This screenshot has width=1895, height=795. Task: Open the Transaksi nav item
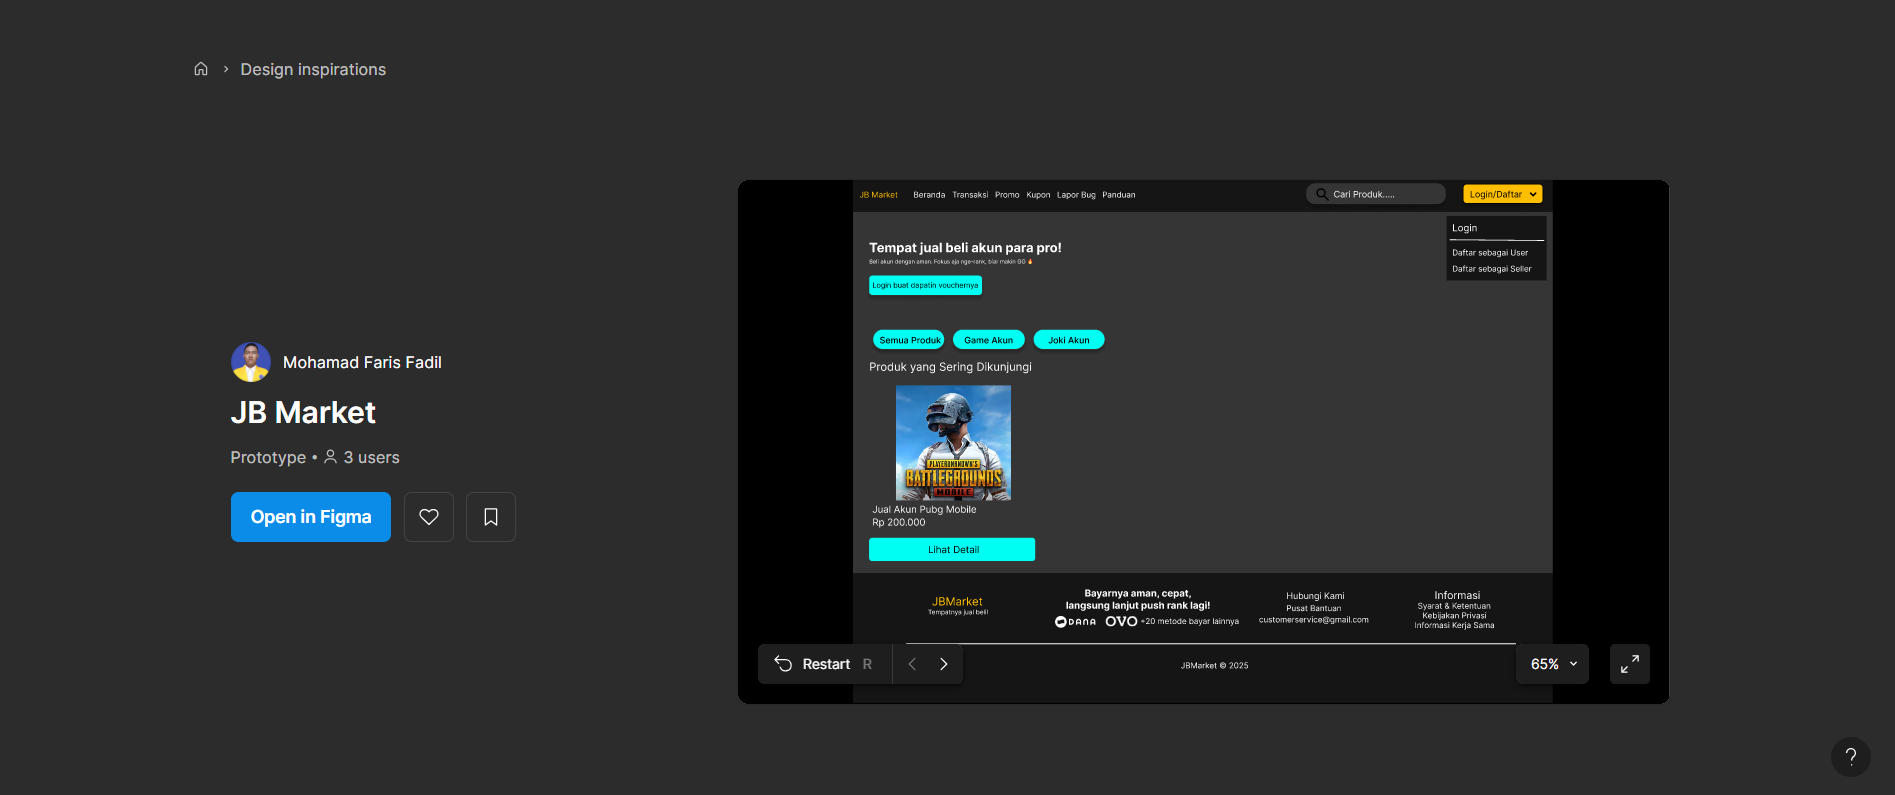coord(969,195)
